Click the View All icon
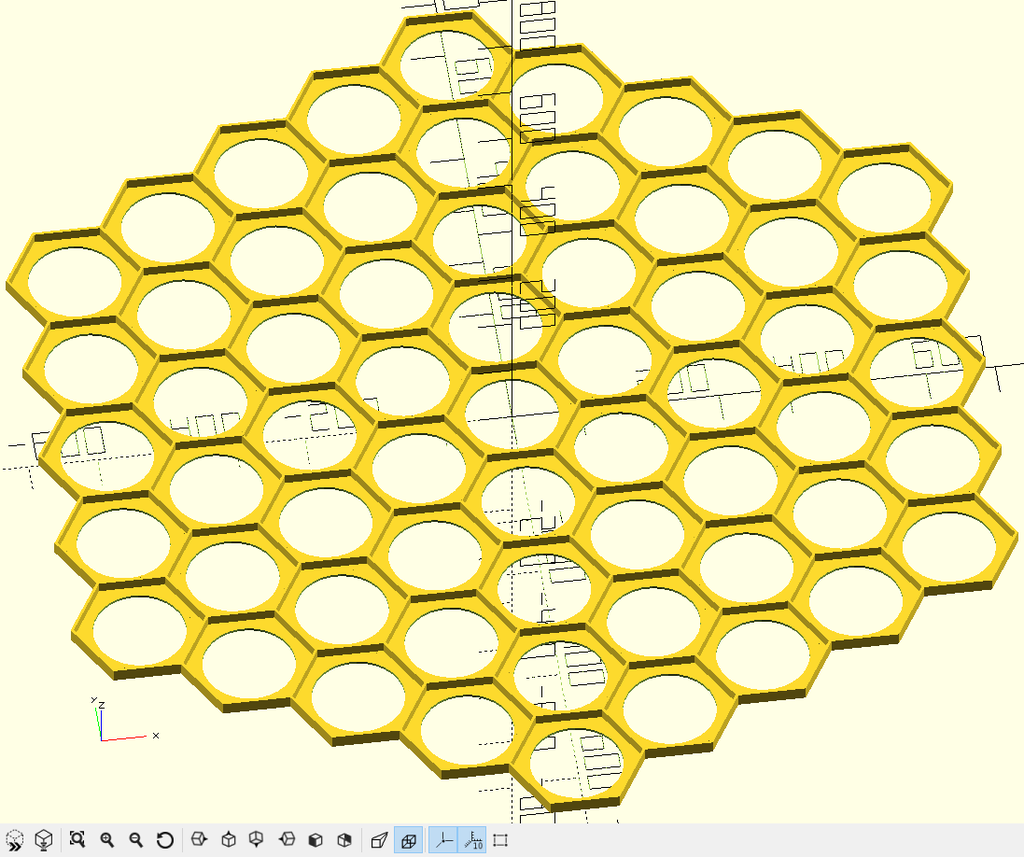 tap(77, 839)
